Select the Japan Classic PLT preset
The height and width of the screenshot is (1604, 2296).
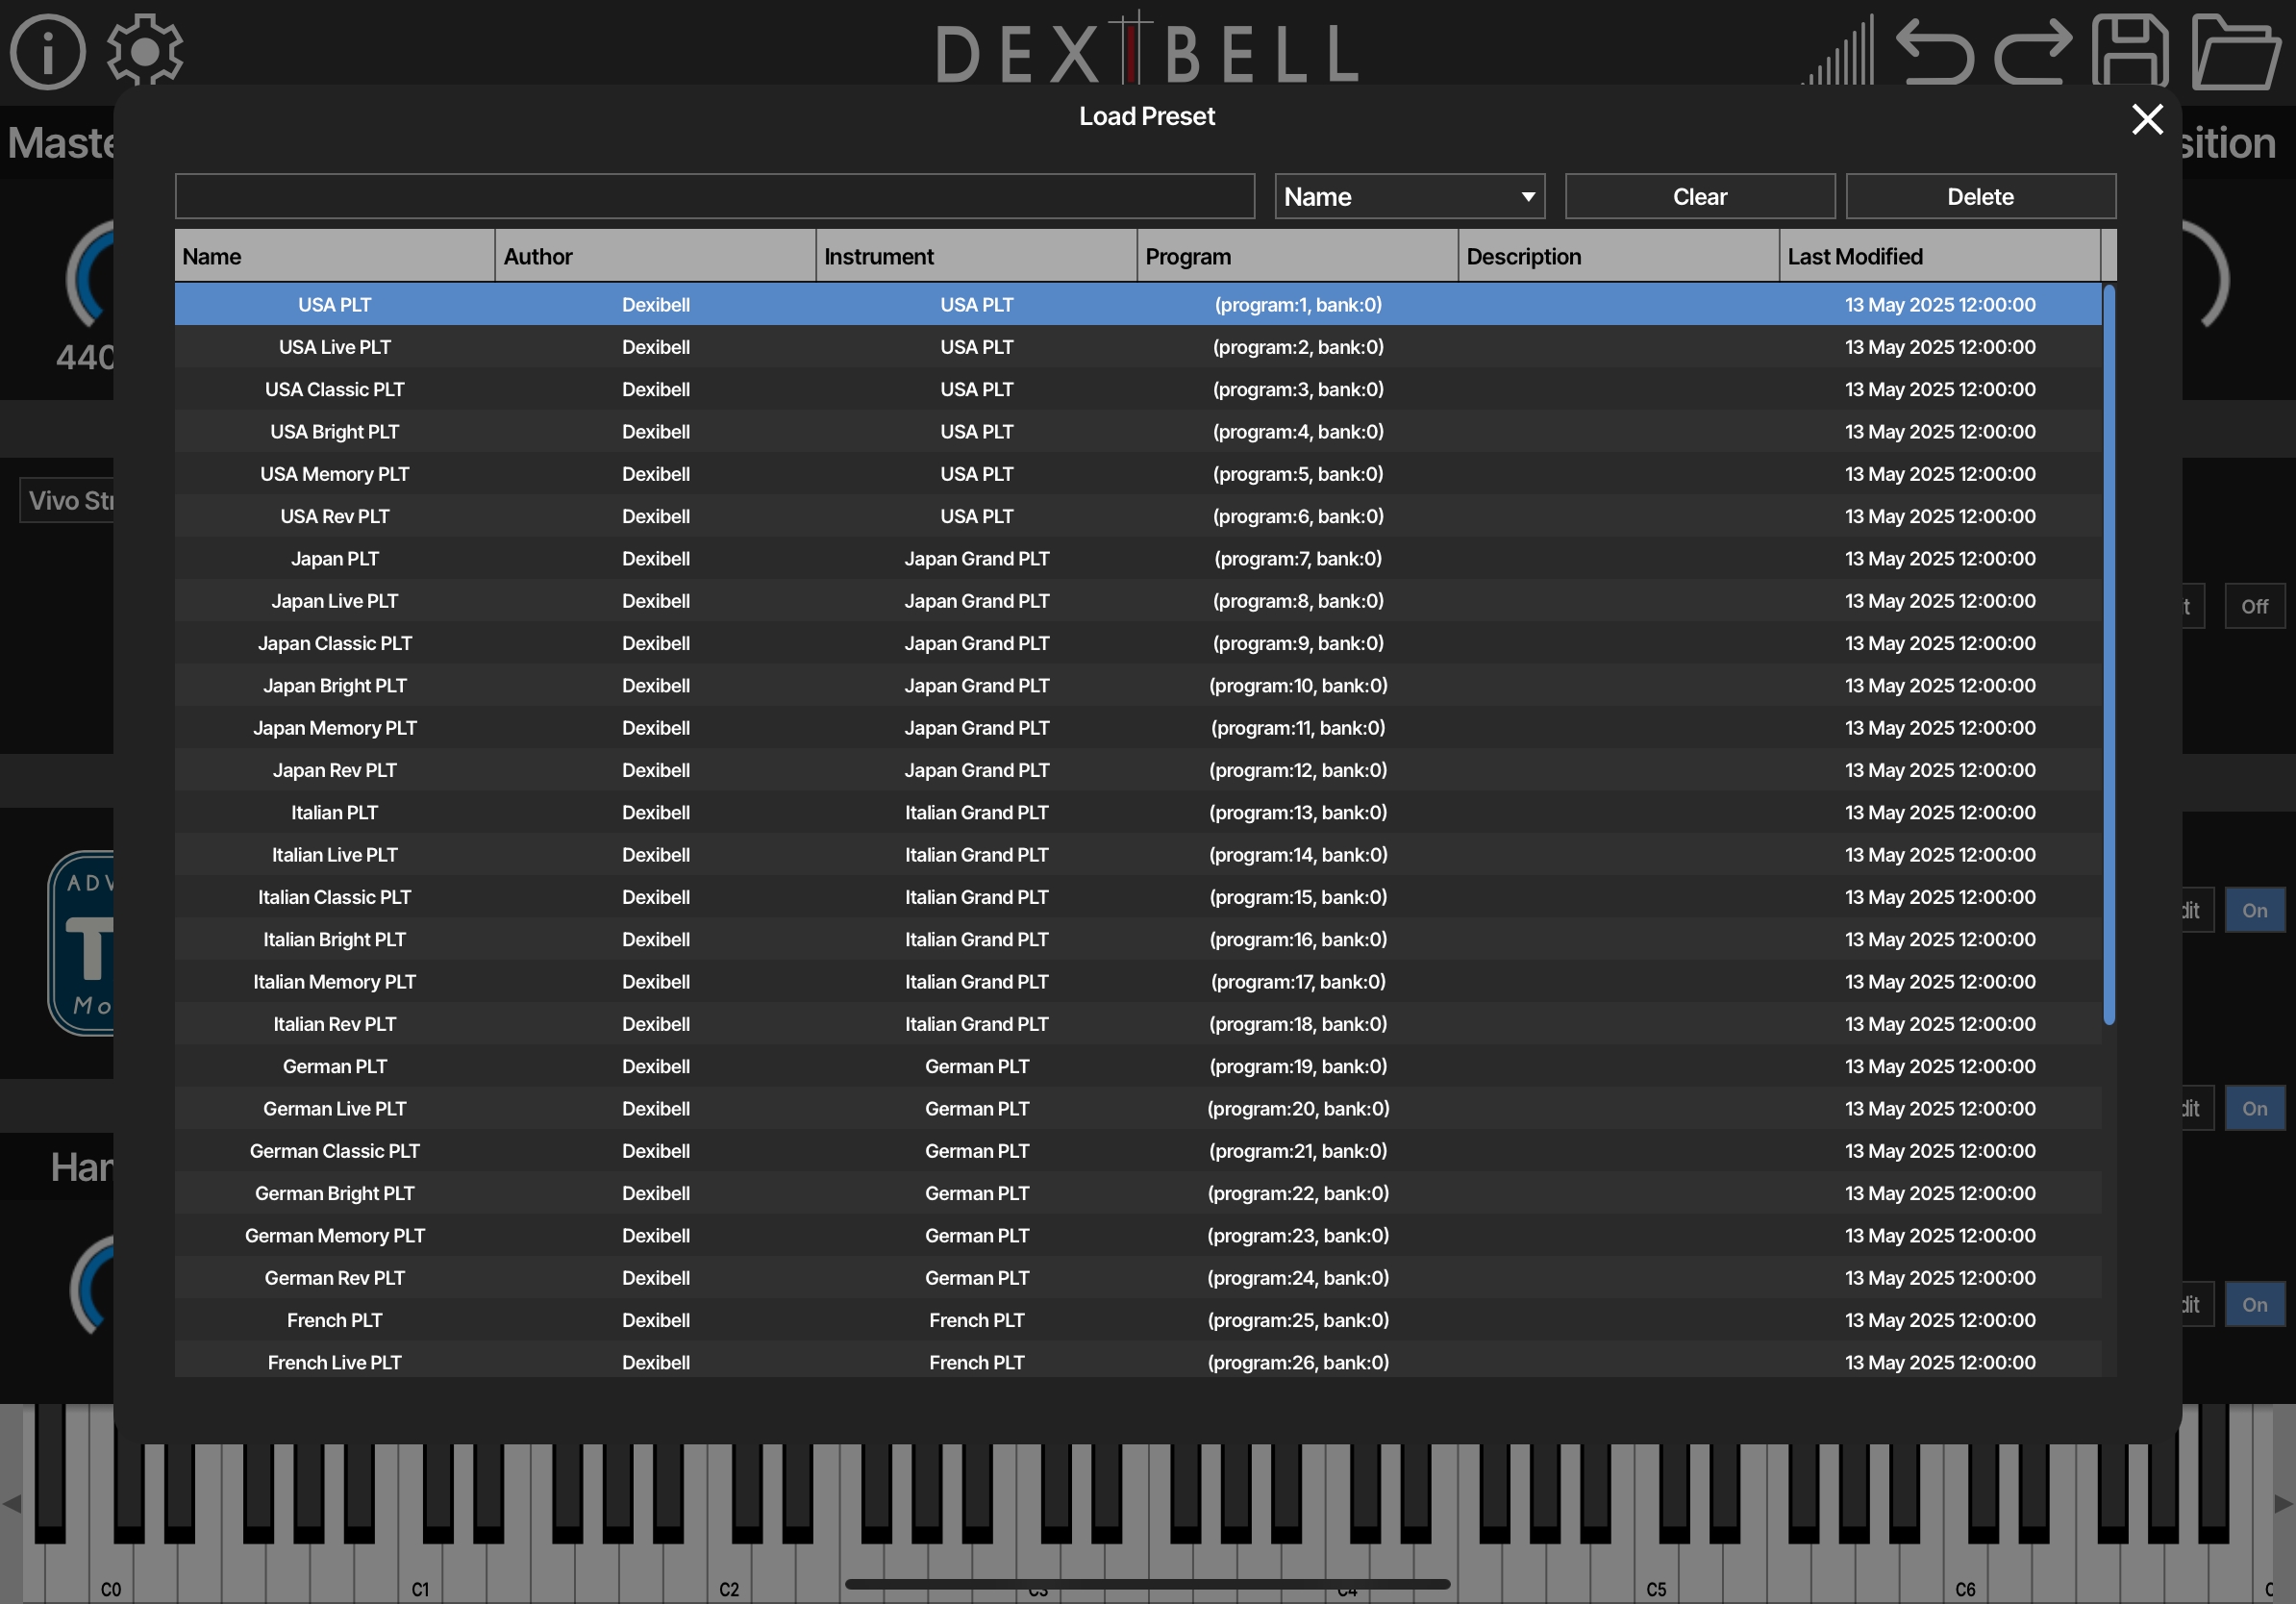coord(334,643)
